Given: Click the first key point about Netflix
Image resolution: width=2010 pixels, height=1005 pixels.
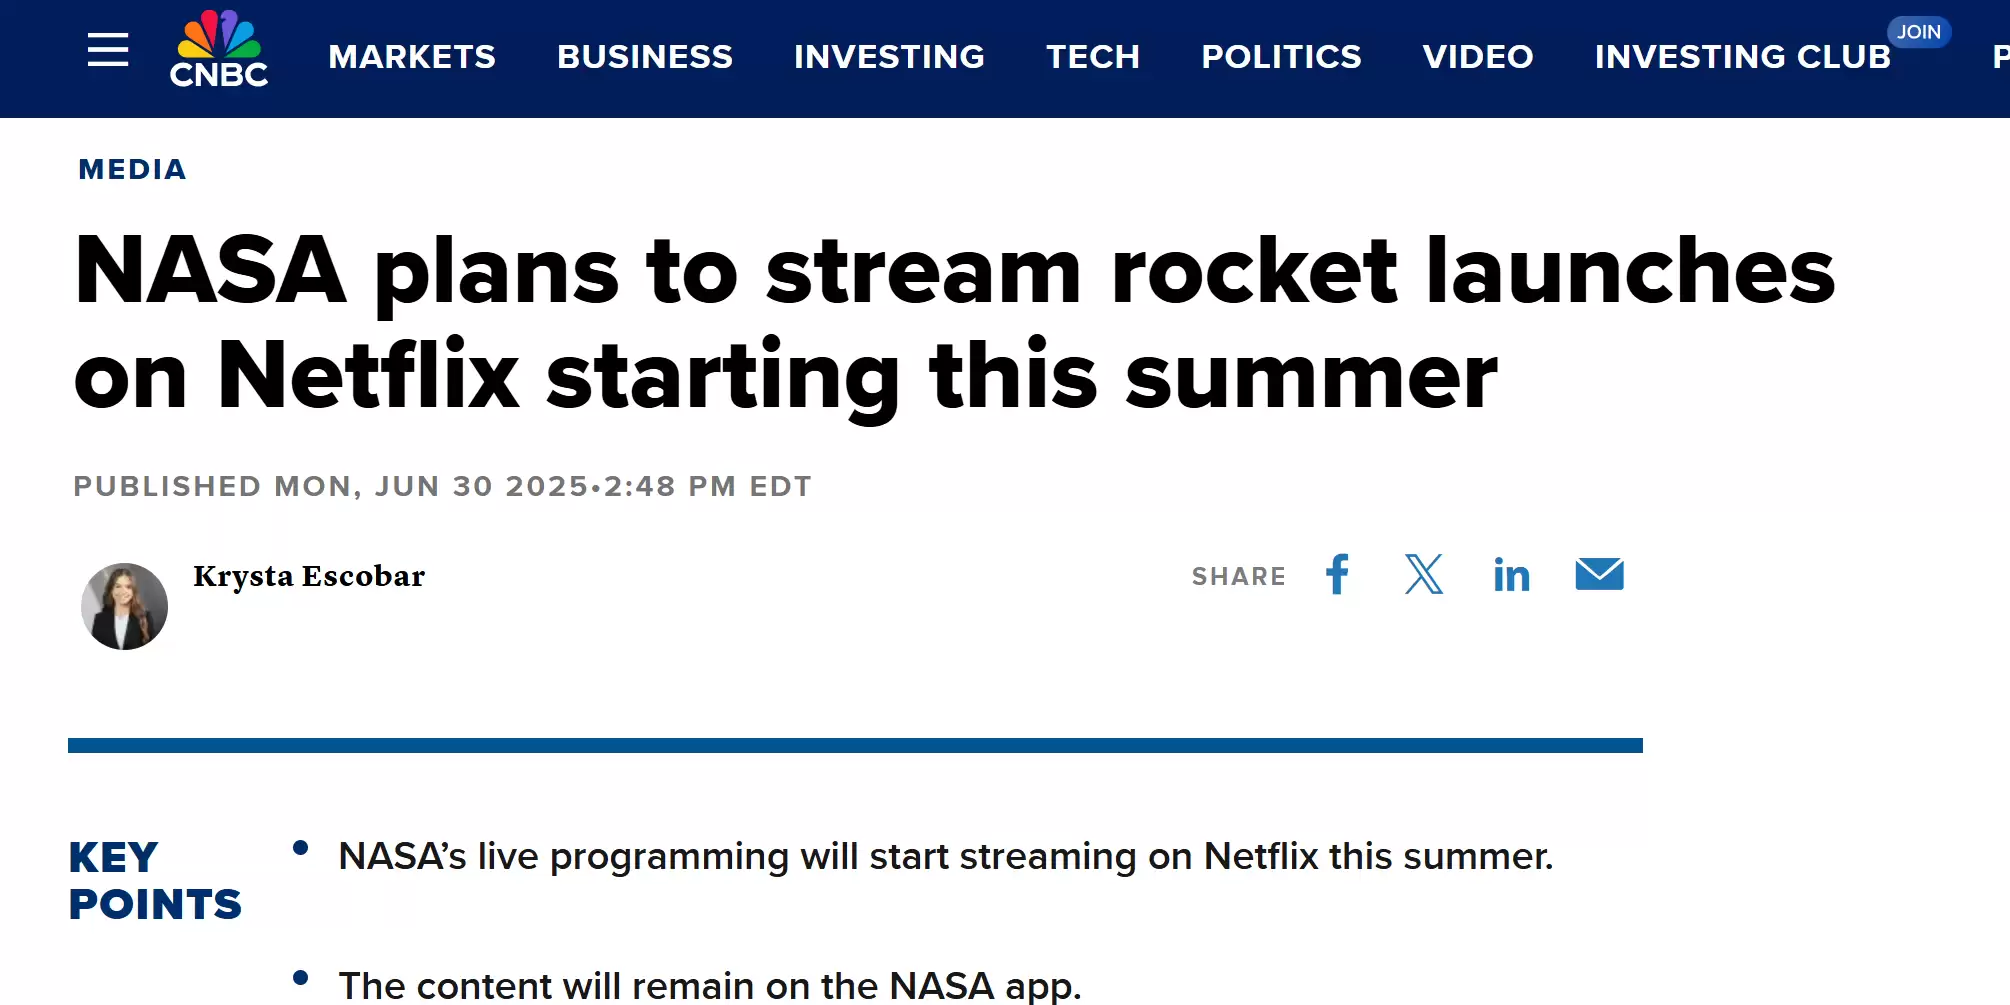Looking at the screenshot, I should 945,857.
